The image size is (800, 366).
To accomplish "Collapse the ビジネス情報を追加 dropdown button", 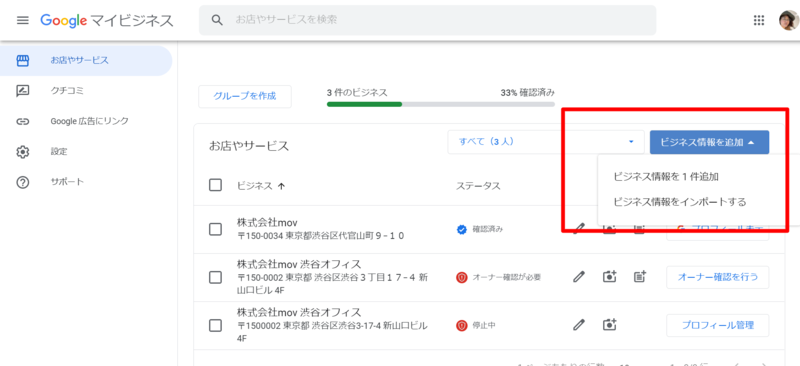I will click(x=709, y=142).
